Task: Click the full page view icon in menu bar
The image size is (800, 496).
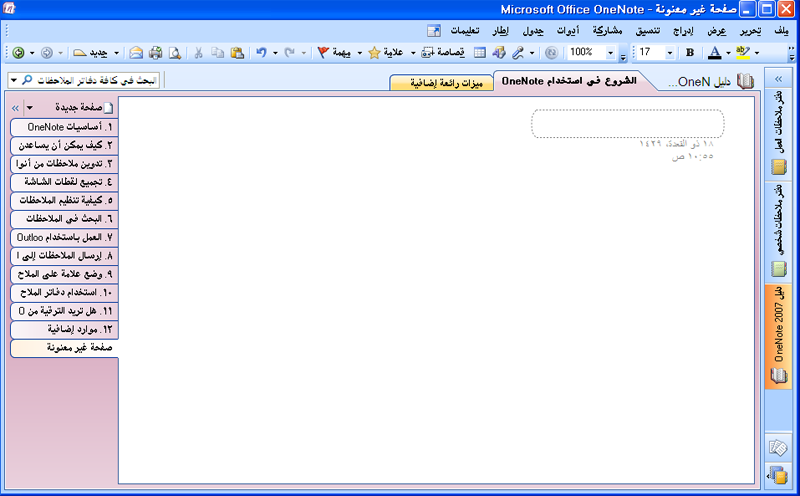Action: tap(434, 31)
